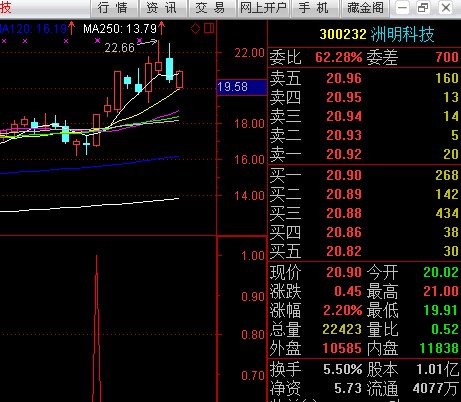
Task: Close the application window
Action: click(446, 8)
